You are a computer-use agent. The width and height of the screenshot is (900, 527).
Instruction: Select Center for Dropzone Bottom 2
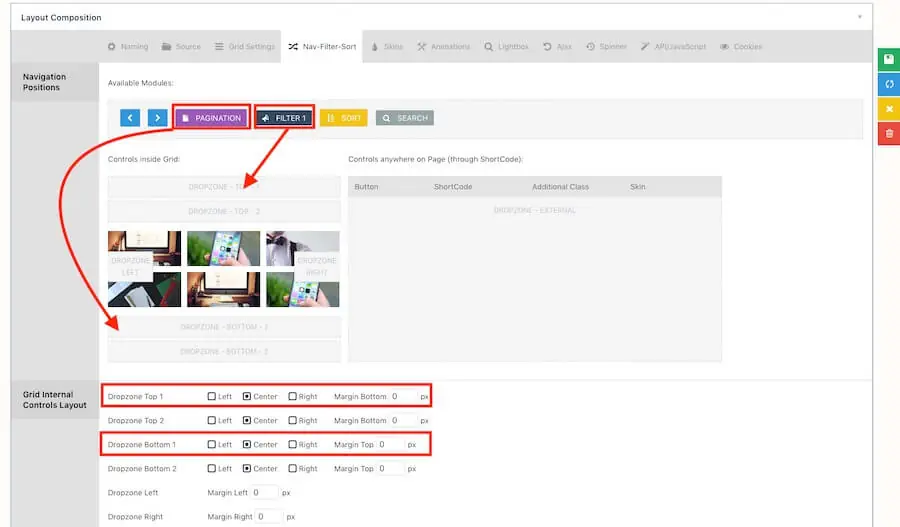click(x=247, y=468)
